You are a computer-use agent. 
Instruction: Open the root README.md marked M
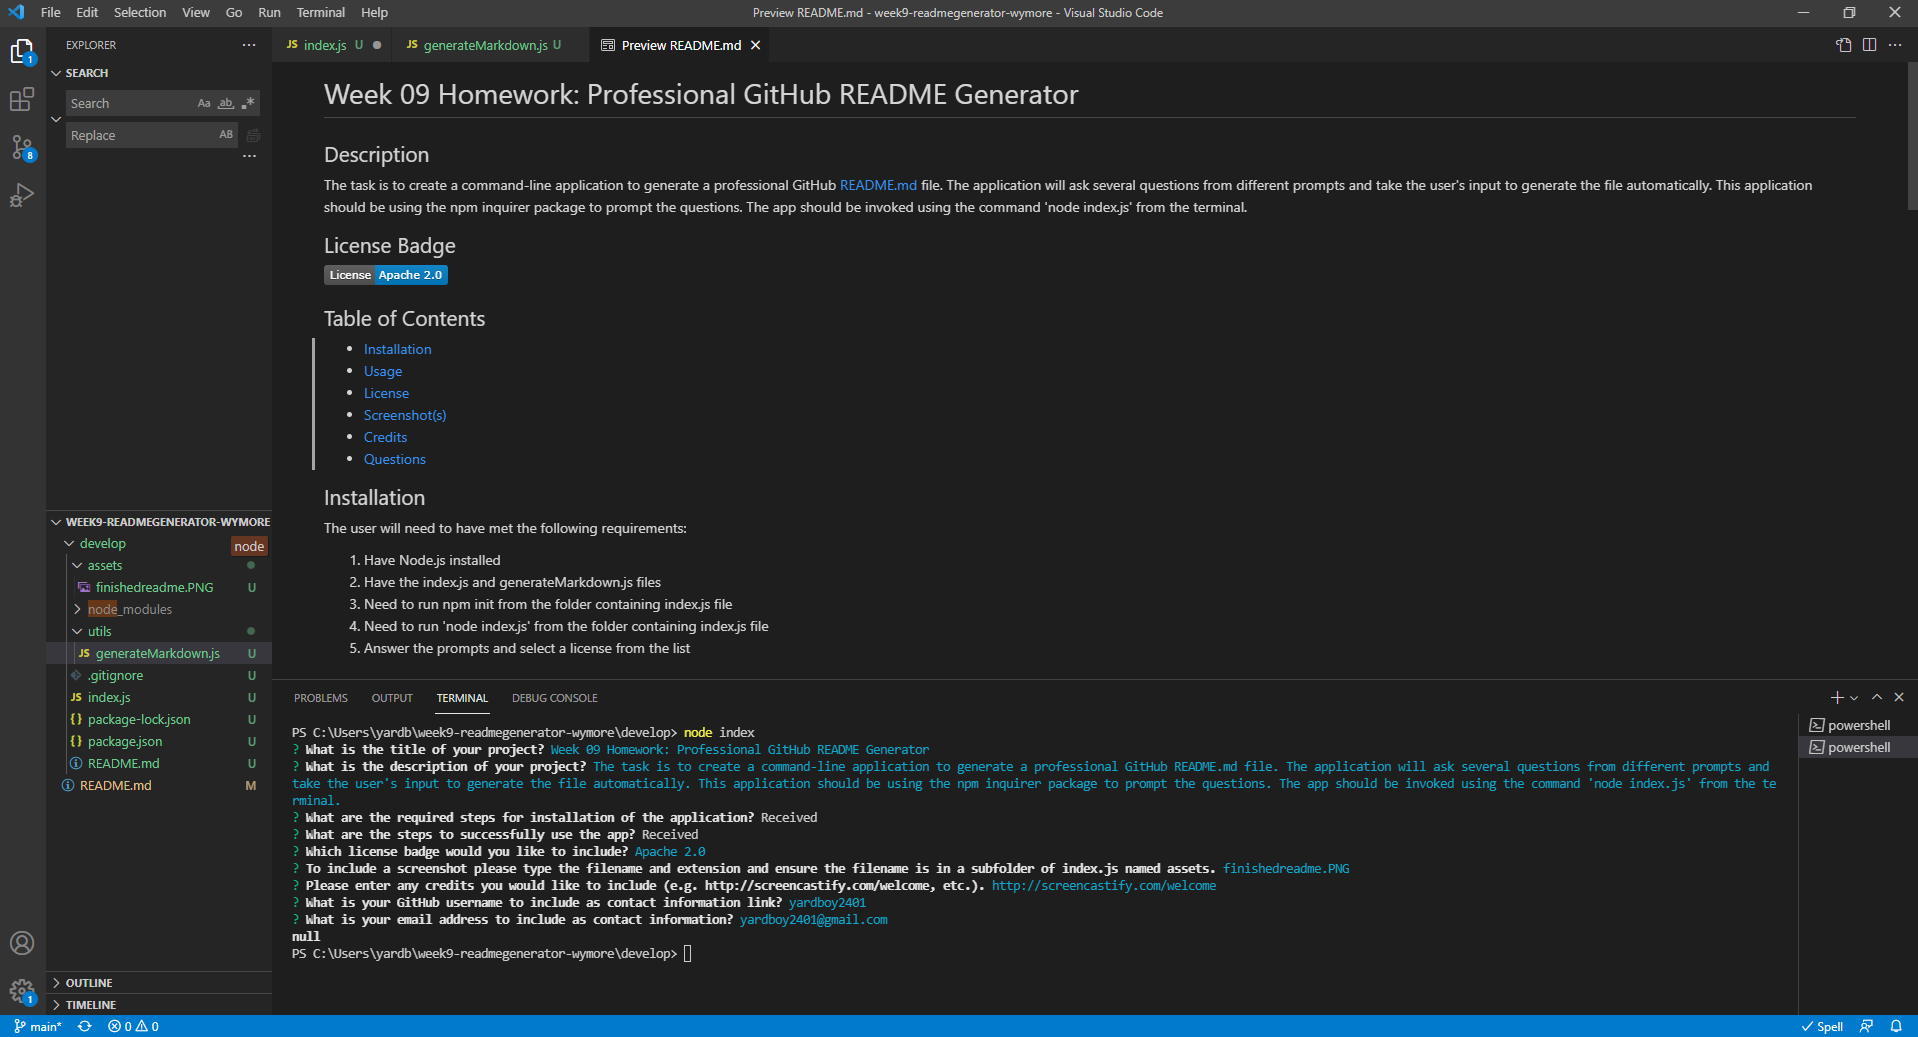pos(116,785)
